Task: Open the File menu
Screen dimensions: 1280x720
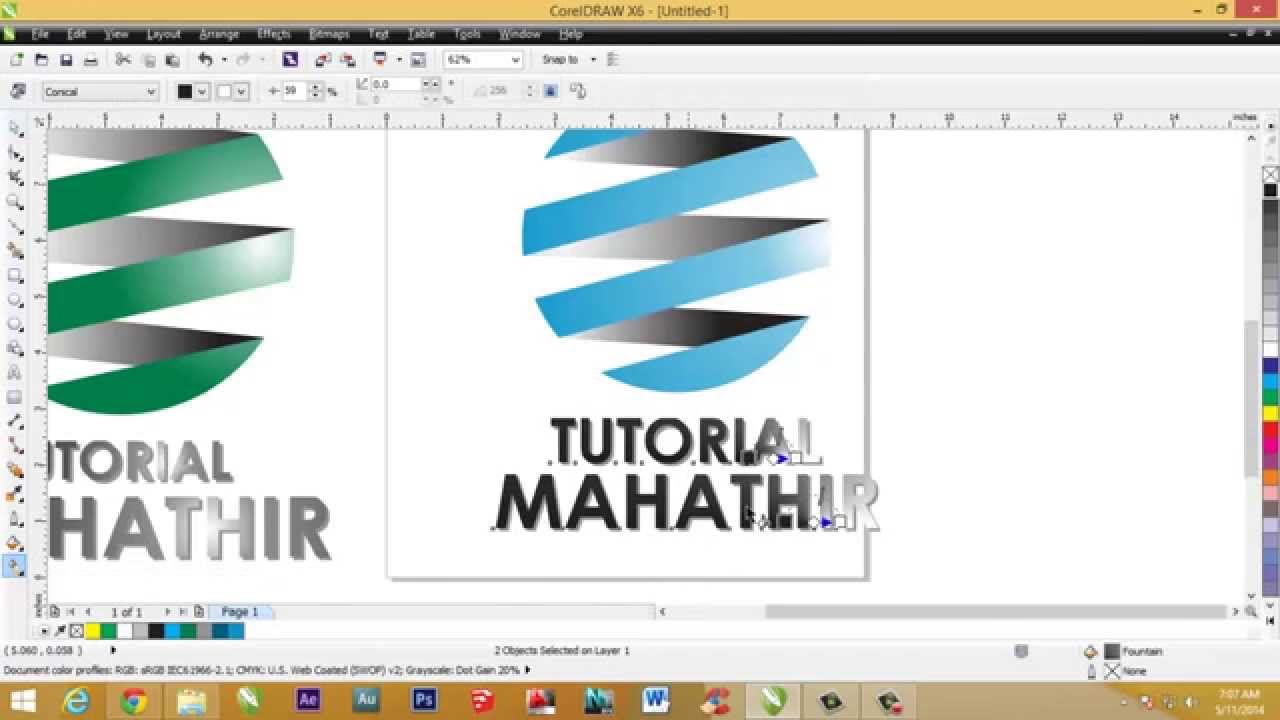Action: click(39, 34)
